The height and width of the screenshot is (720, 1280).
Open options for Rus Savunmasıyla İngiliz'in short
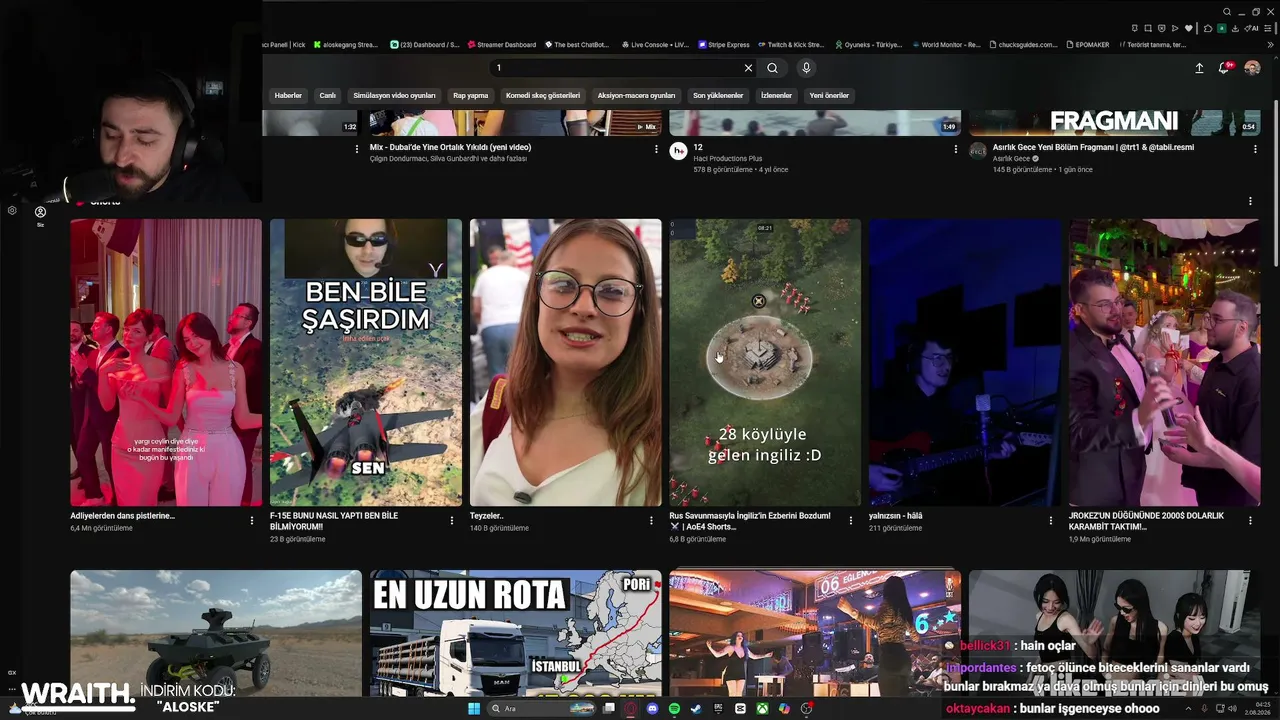click(851, 520)
